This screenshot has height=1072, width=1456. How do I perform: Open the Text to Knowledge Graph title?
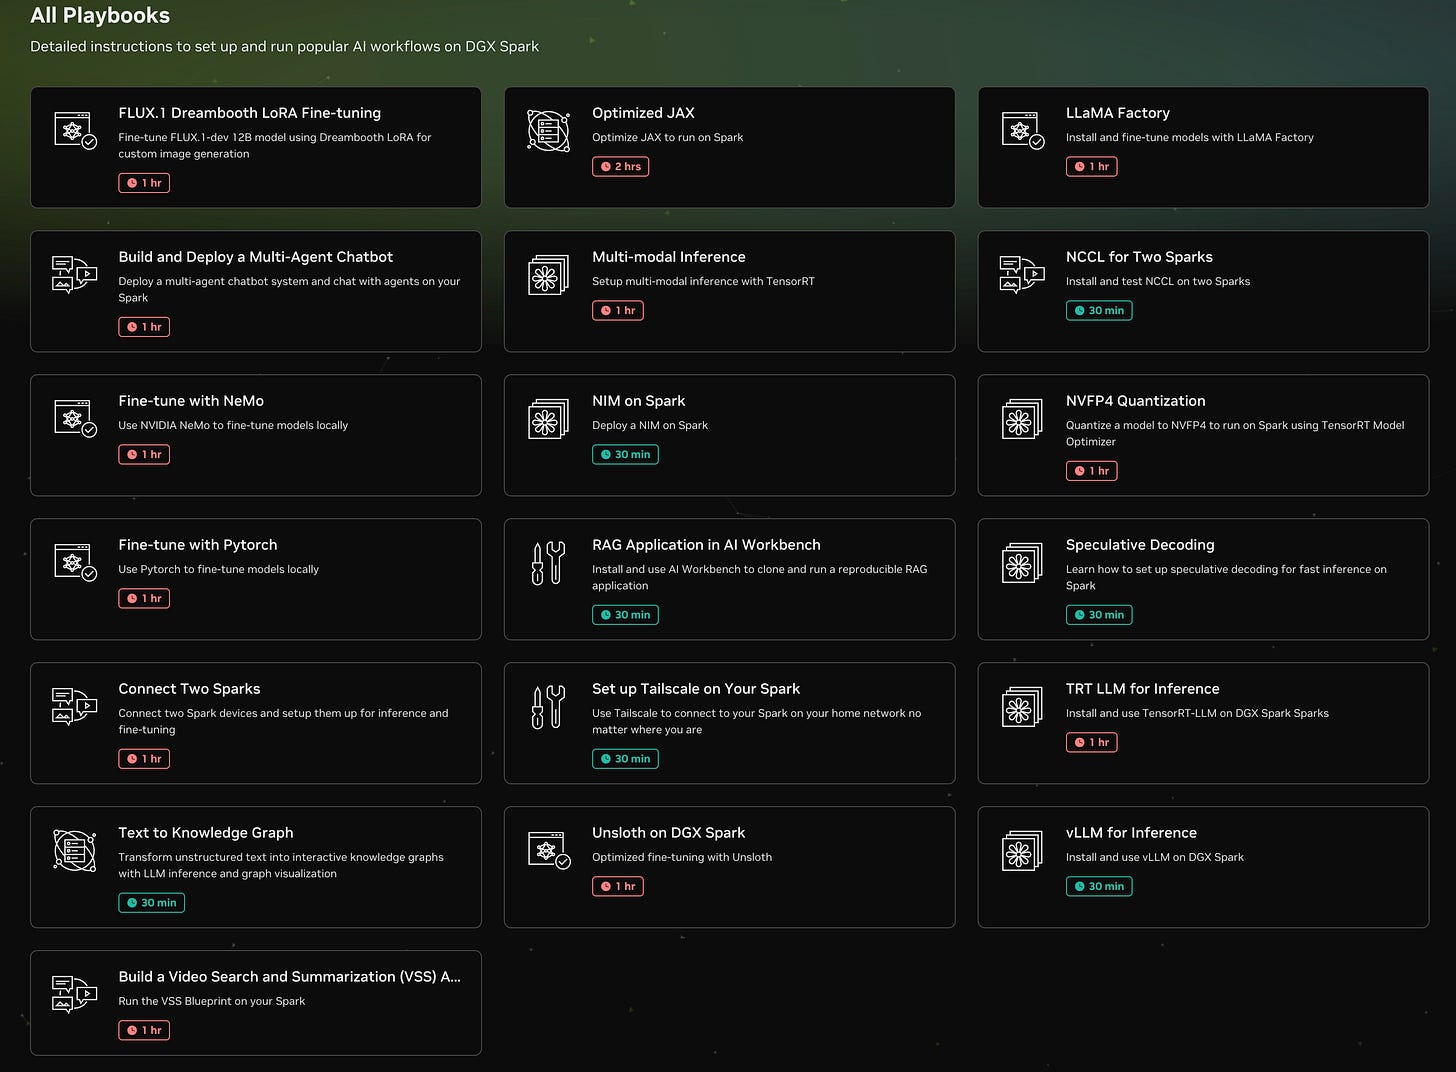click(206, 833)
